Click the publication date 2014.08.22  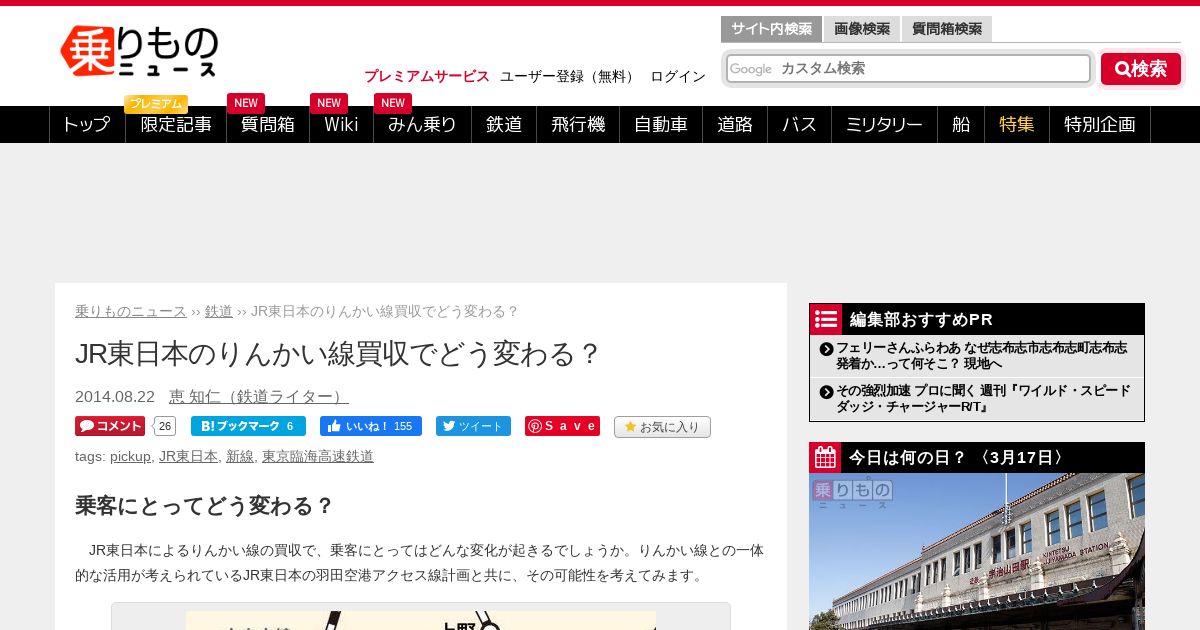pyautogui.click(x=115, y=396)
